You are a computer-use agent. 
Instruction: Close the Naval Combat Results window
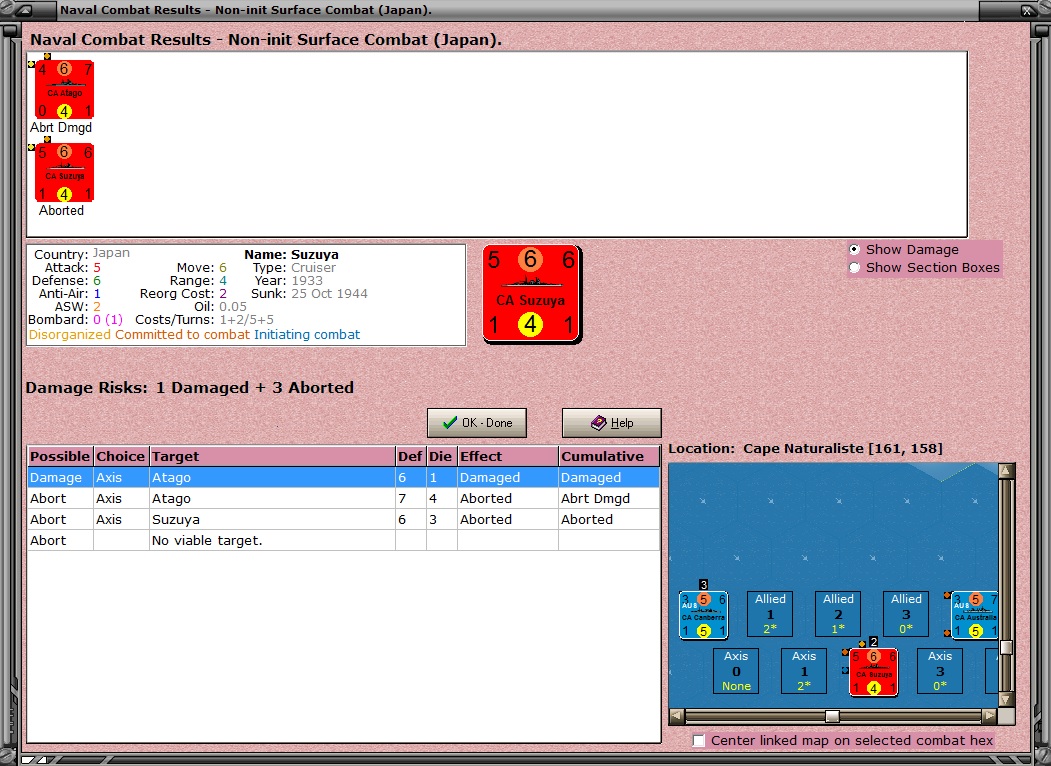1026,10
